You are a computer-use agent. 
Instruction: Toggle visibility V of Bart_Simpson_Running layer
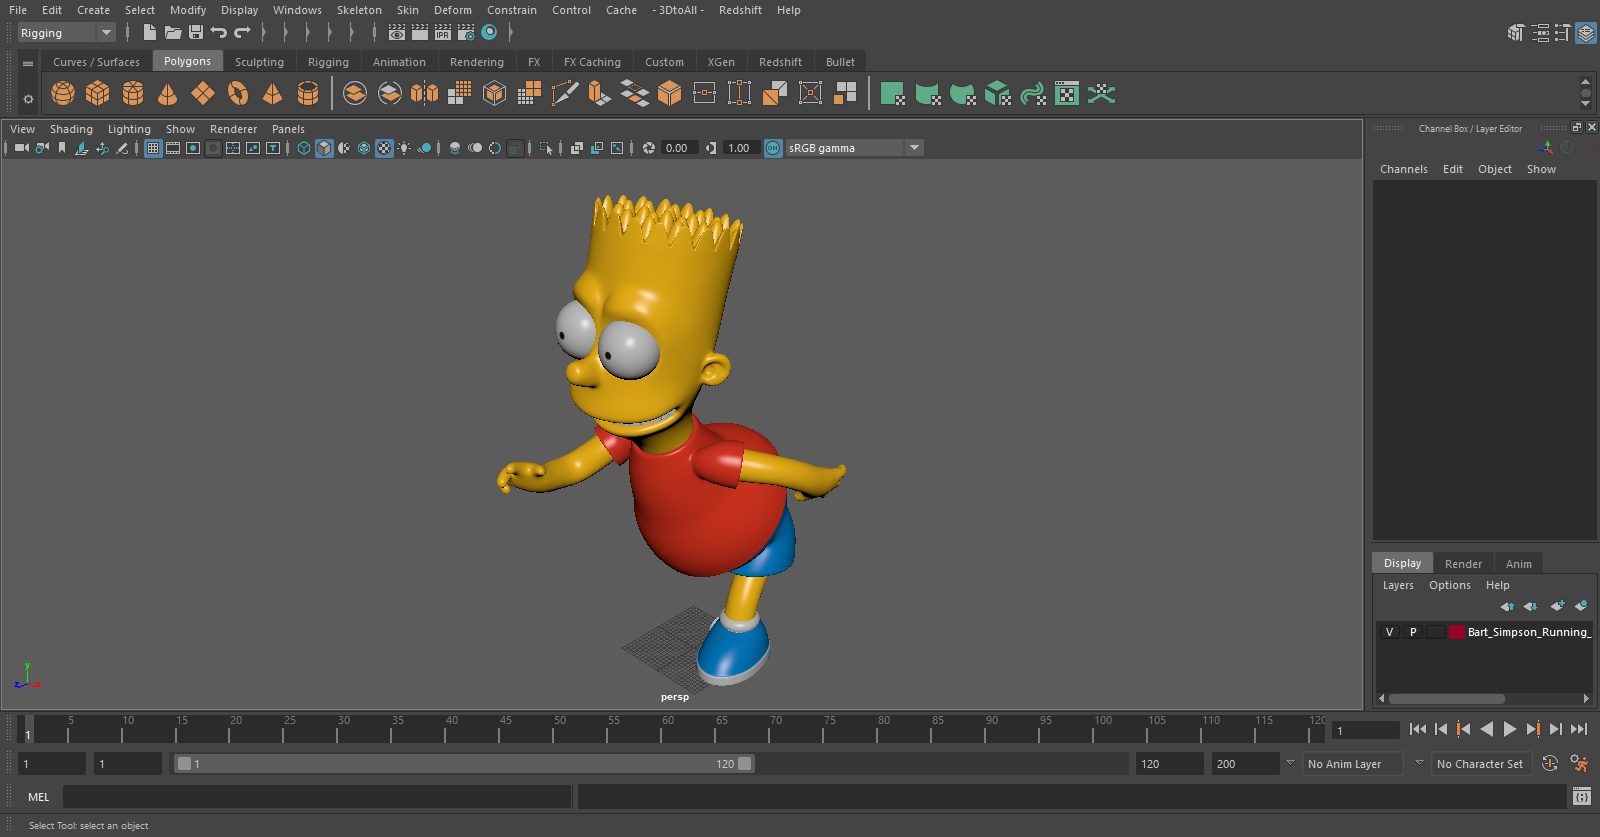click(1389, 632)
